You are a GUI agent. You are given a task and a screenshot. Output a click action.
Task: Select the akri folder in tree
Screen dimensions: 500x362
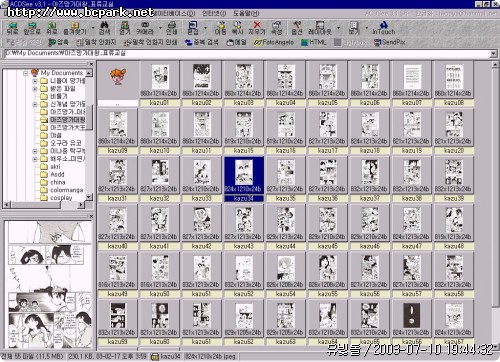click(55, 166)
